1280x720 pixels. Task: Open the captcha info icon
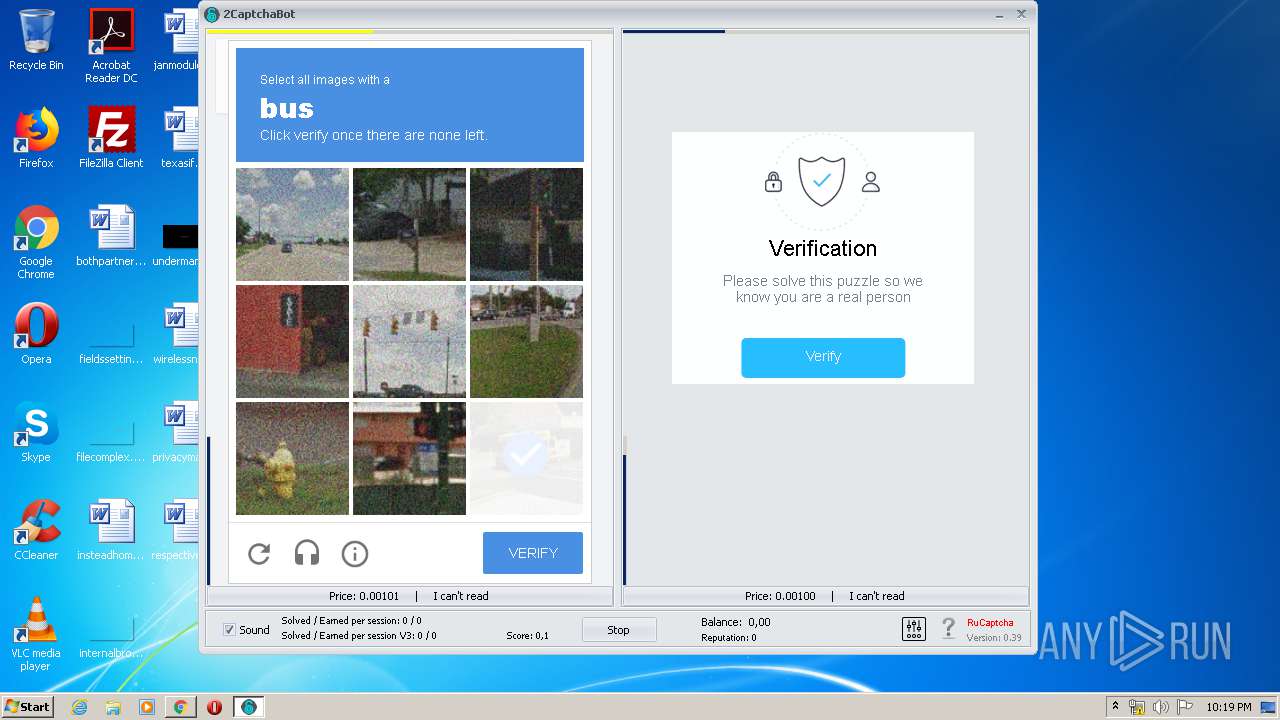click(355, 553)
